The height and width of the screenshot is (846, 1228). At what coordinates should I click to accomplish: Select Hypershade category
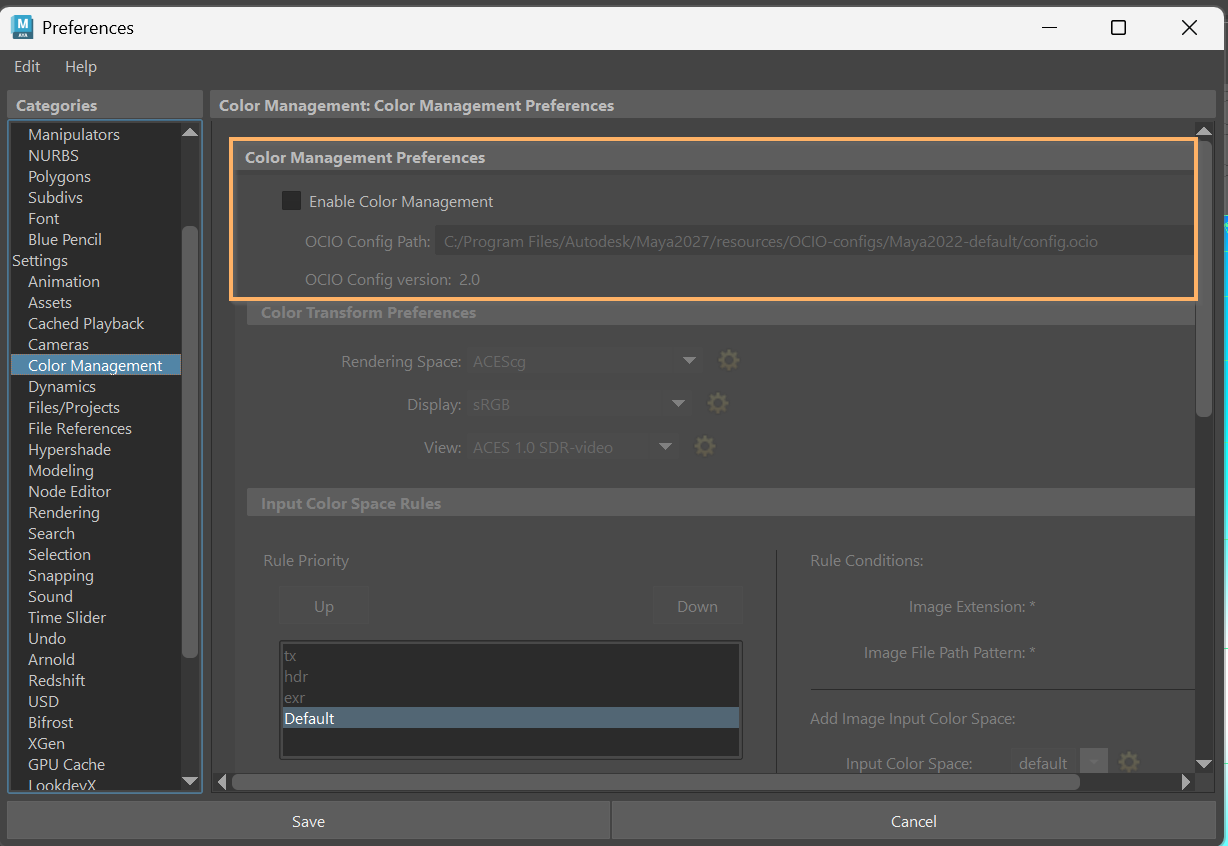pos(69,449)
